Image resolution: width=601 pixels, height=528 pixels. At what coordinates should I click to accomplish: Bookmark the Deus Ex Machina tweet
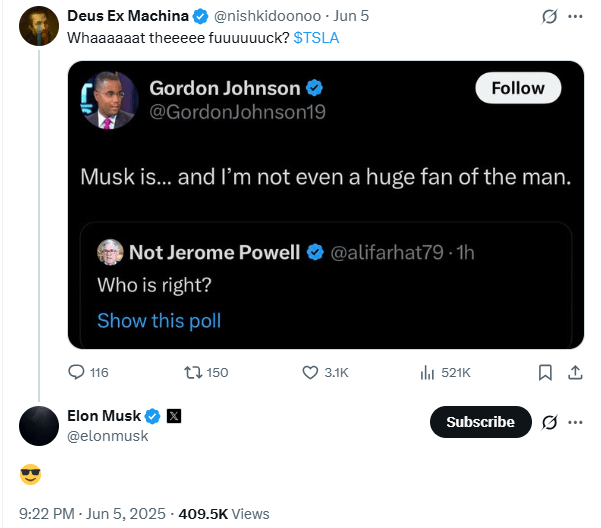click(x=545, y=373)
